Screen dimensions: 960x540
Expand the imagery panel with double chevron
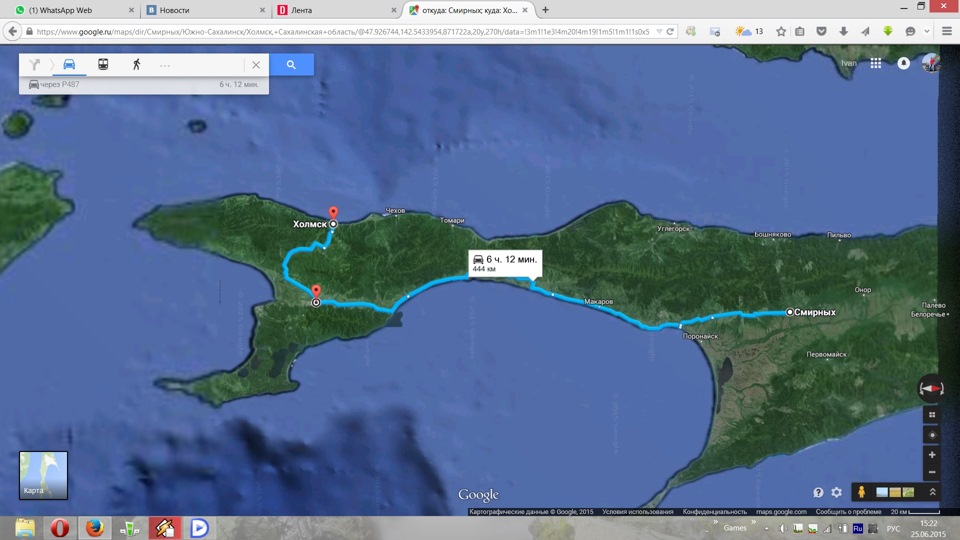tap(932, 492)
